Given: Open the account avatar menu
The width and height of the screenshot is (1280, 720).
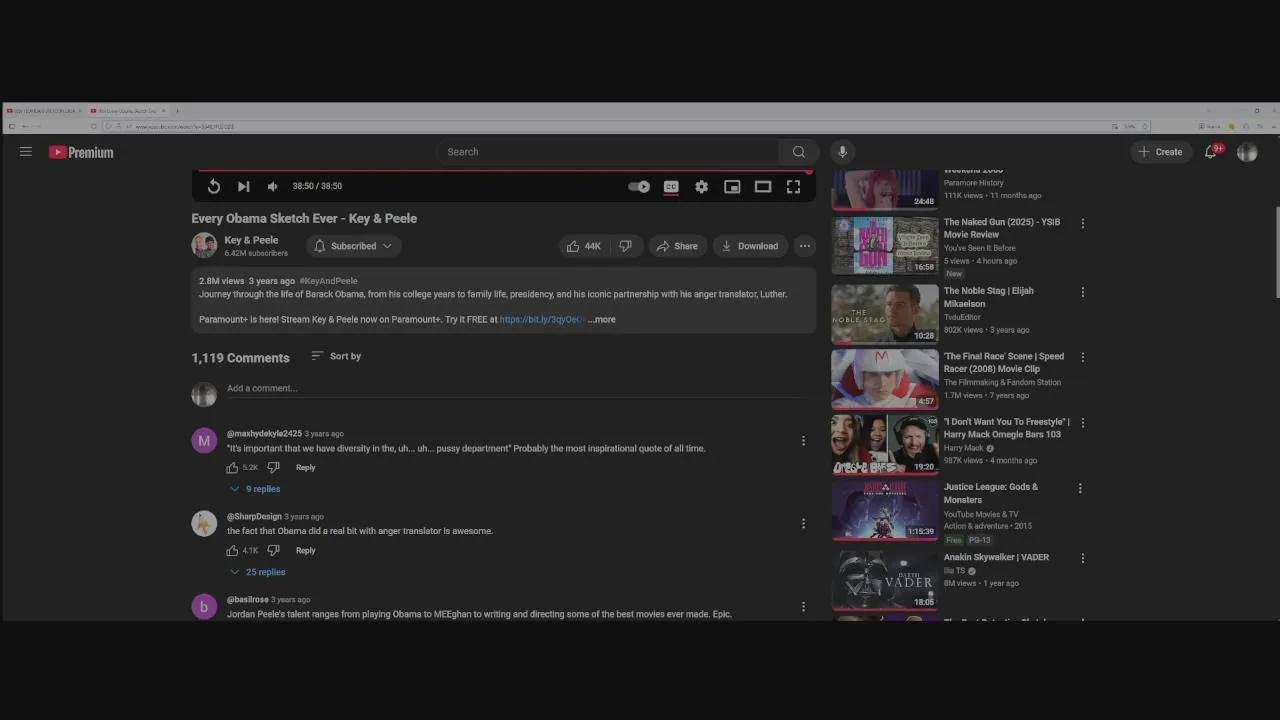Looking at the screenshot, I should click(x=1247, y=152).
